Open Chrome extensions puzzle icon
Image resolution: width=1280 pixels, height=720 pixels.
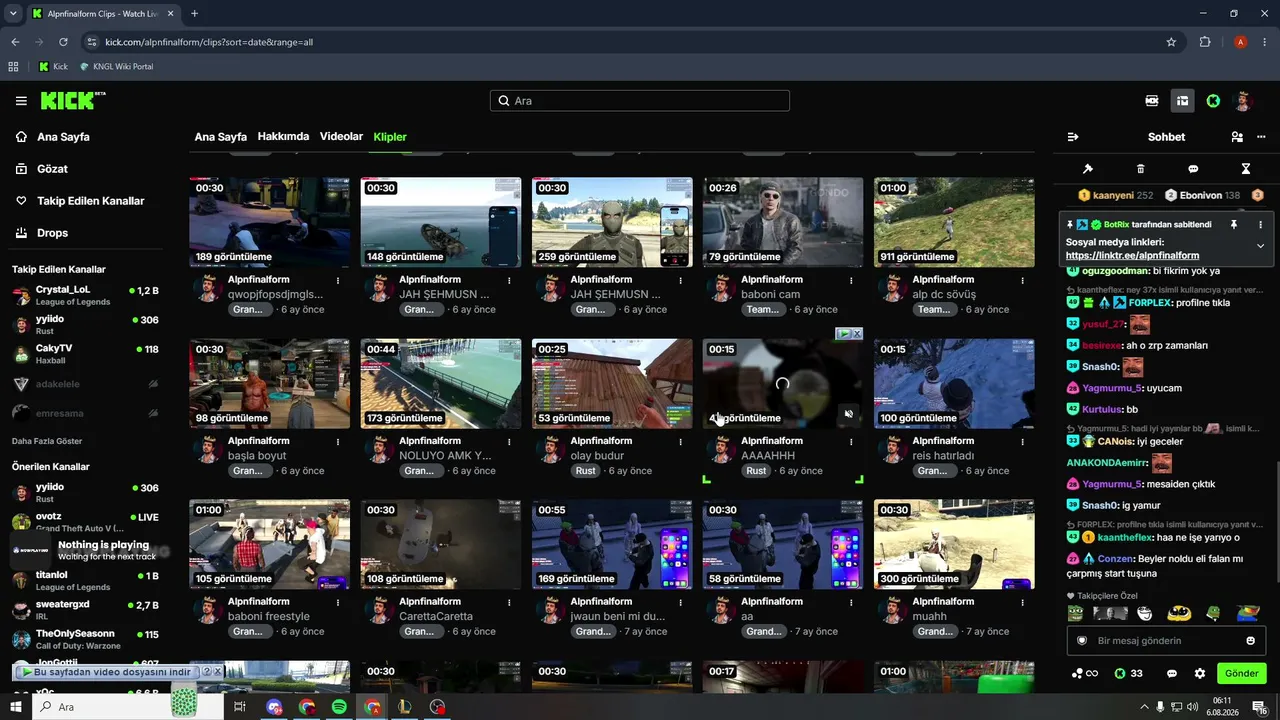[1205, 42]
